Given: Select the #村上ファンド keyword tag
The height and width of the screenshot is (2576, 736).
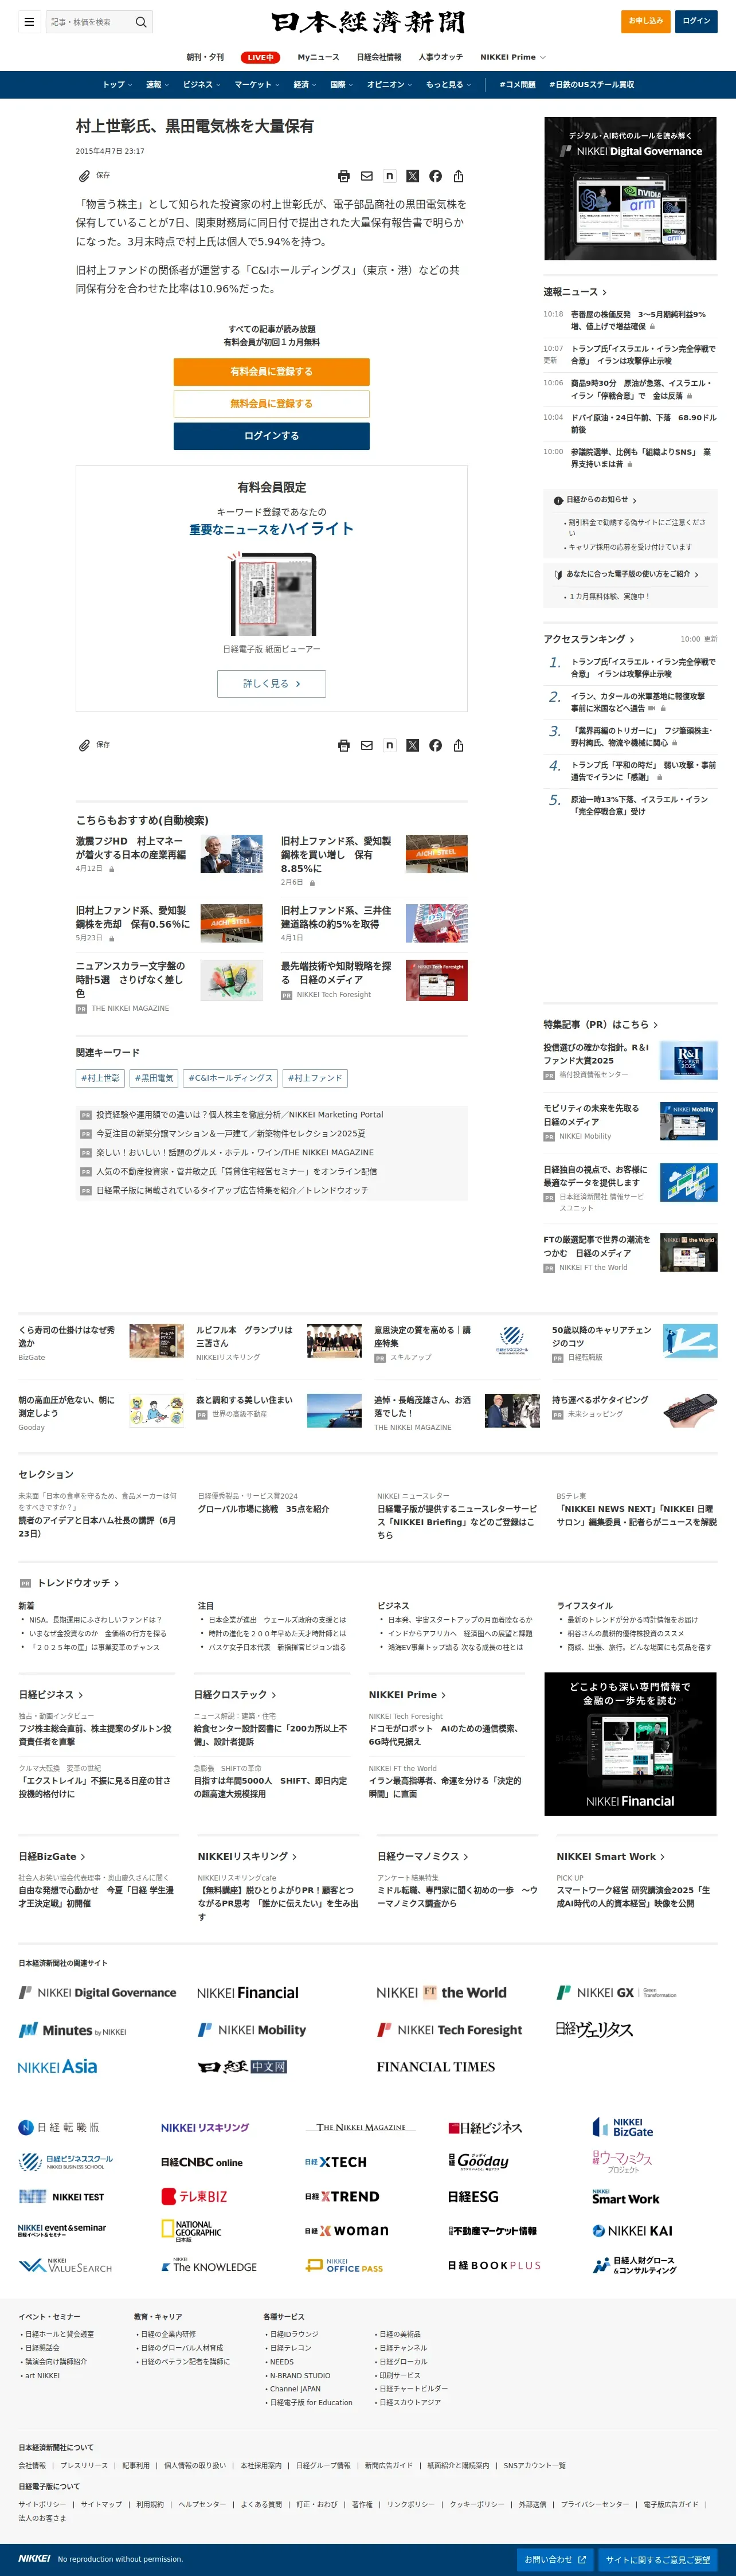Looking at the screenshot, I should tap(315, 1078).
